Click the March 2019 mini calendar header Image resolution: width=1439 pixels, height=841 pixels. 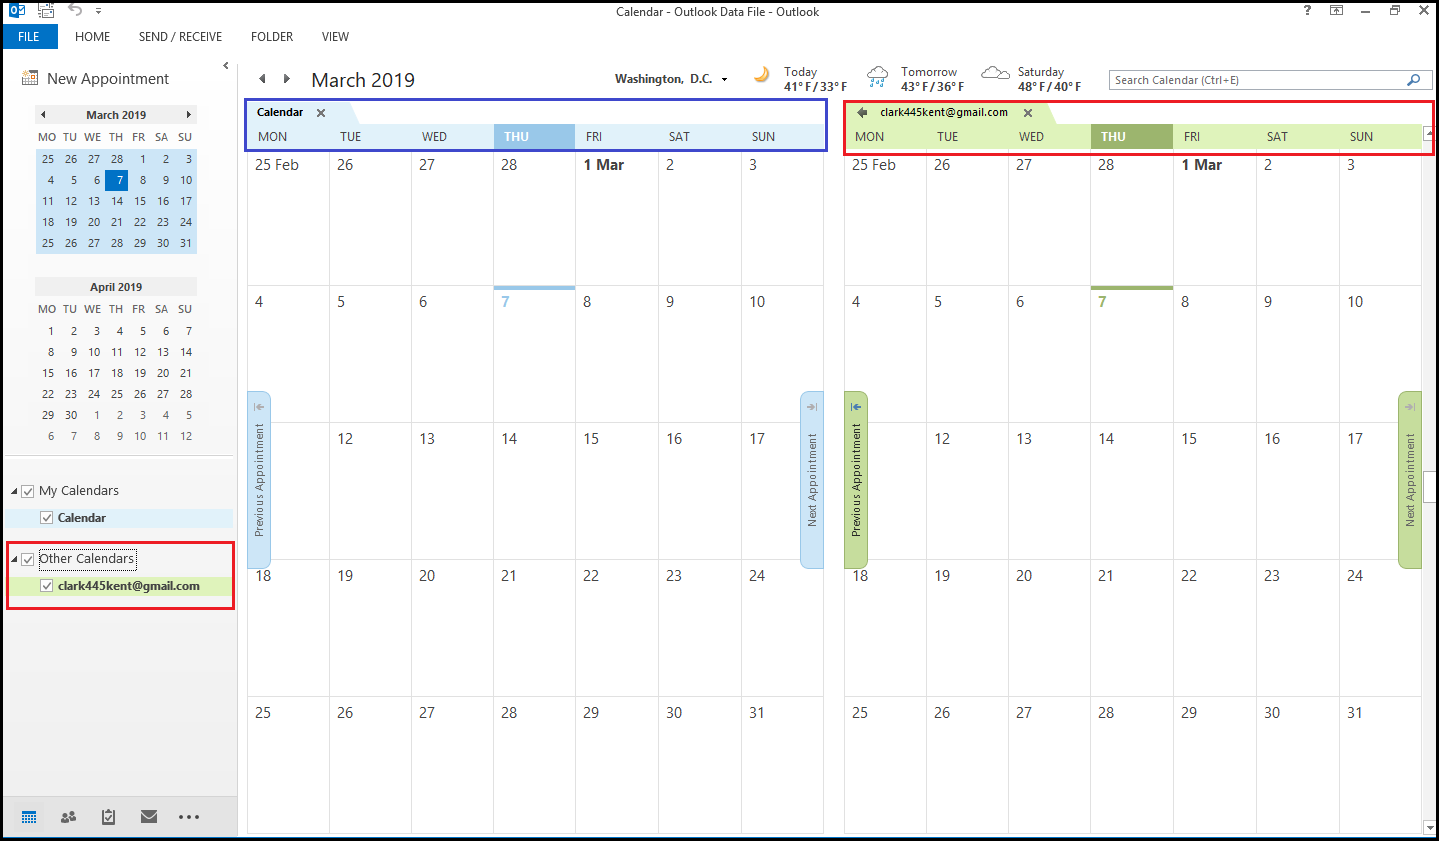click(116, 115)
